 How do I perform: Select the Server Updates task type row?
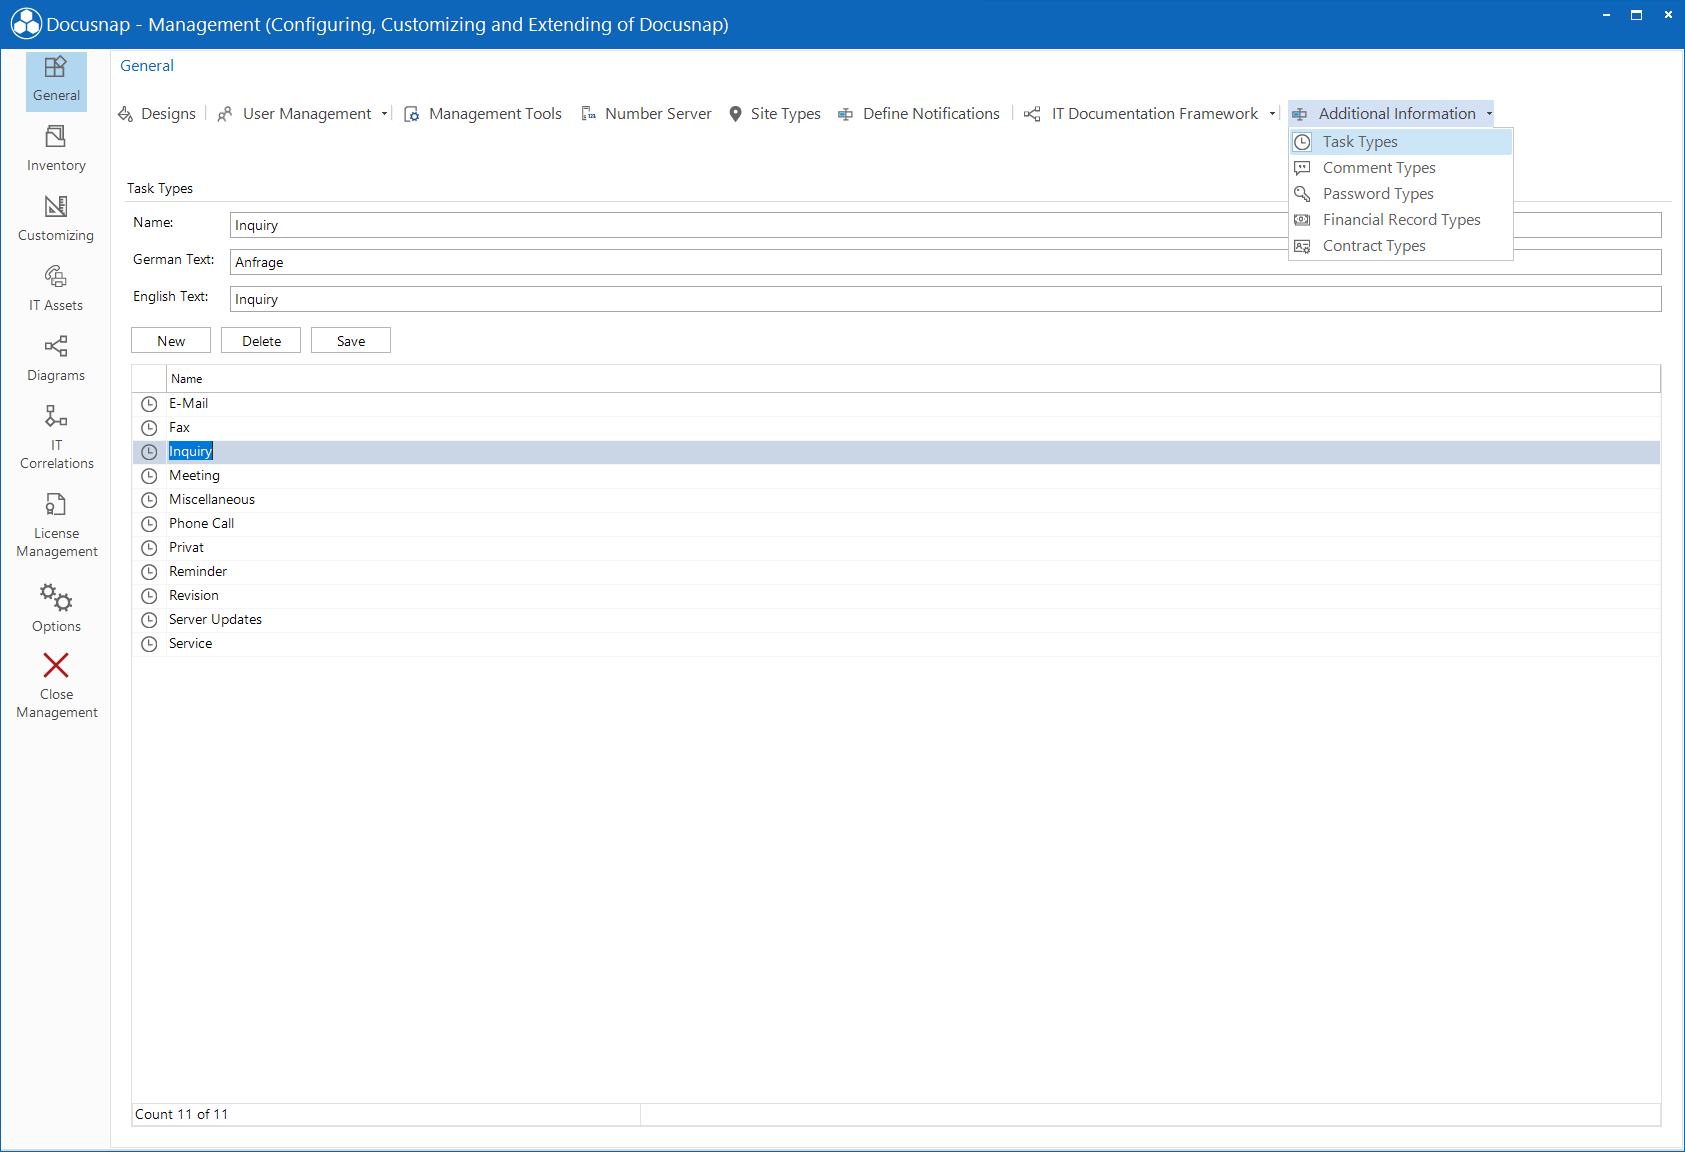[896, 620]
